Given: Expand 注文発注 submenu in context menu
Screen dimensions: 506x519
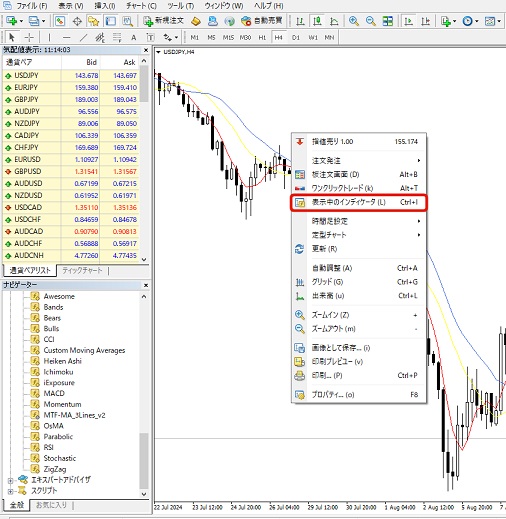Looking at the screenshot, I should 359,161.
